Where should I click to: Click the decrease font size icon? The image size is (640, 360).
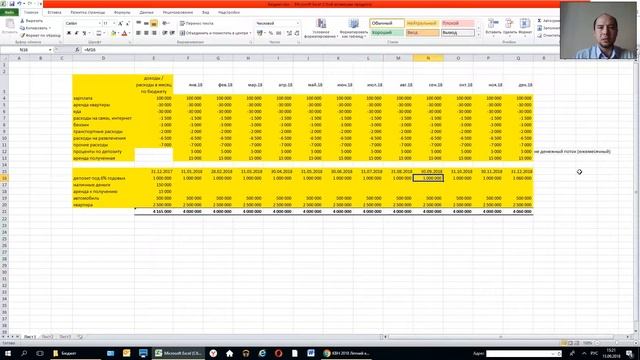(x=128, y=24)
